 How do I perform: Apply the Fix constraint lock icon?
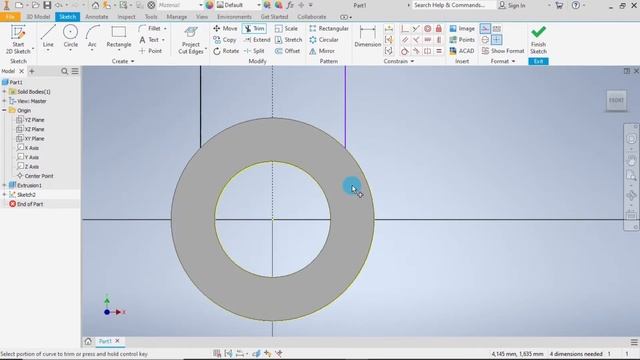click(x=438, y=29)
